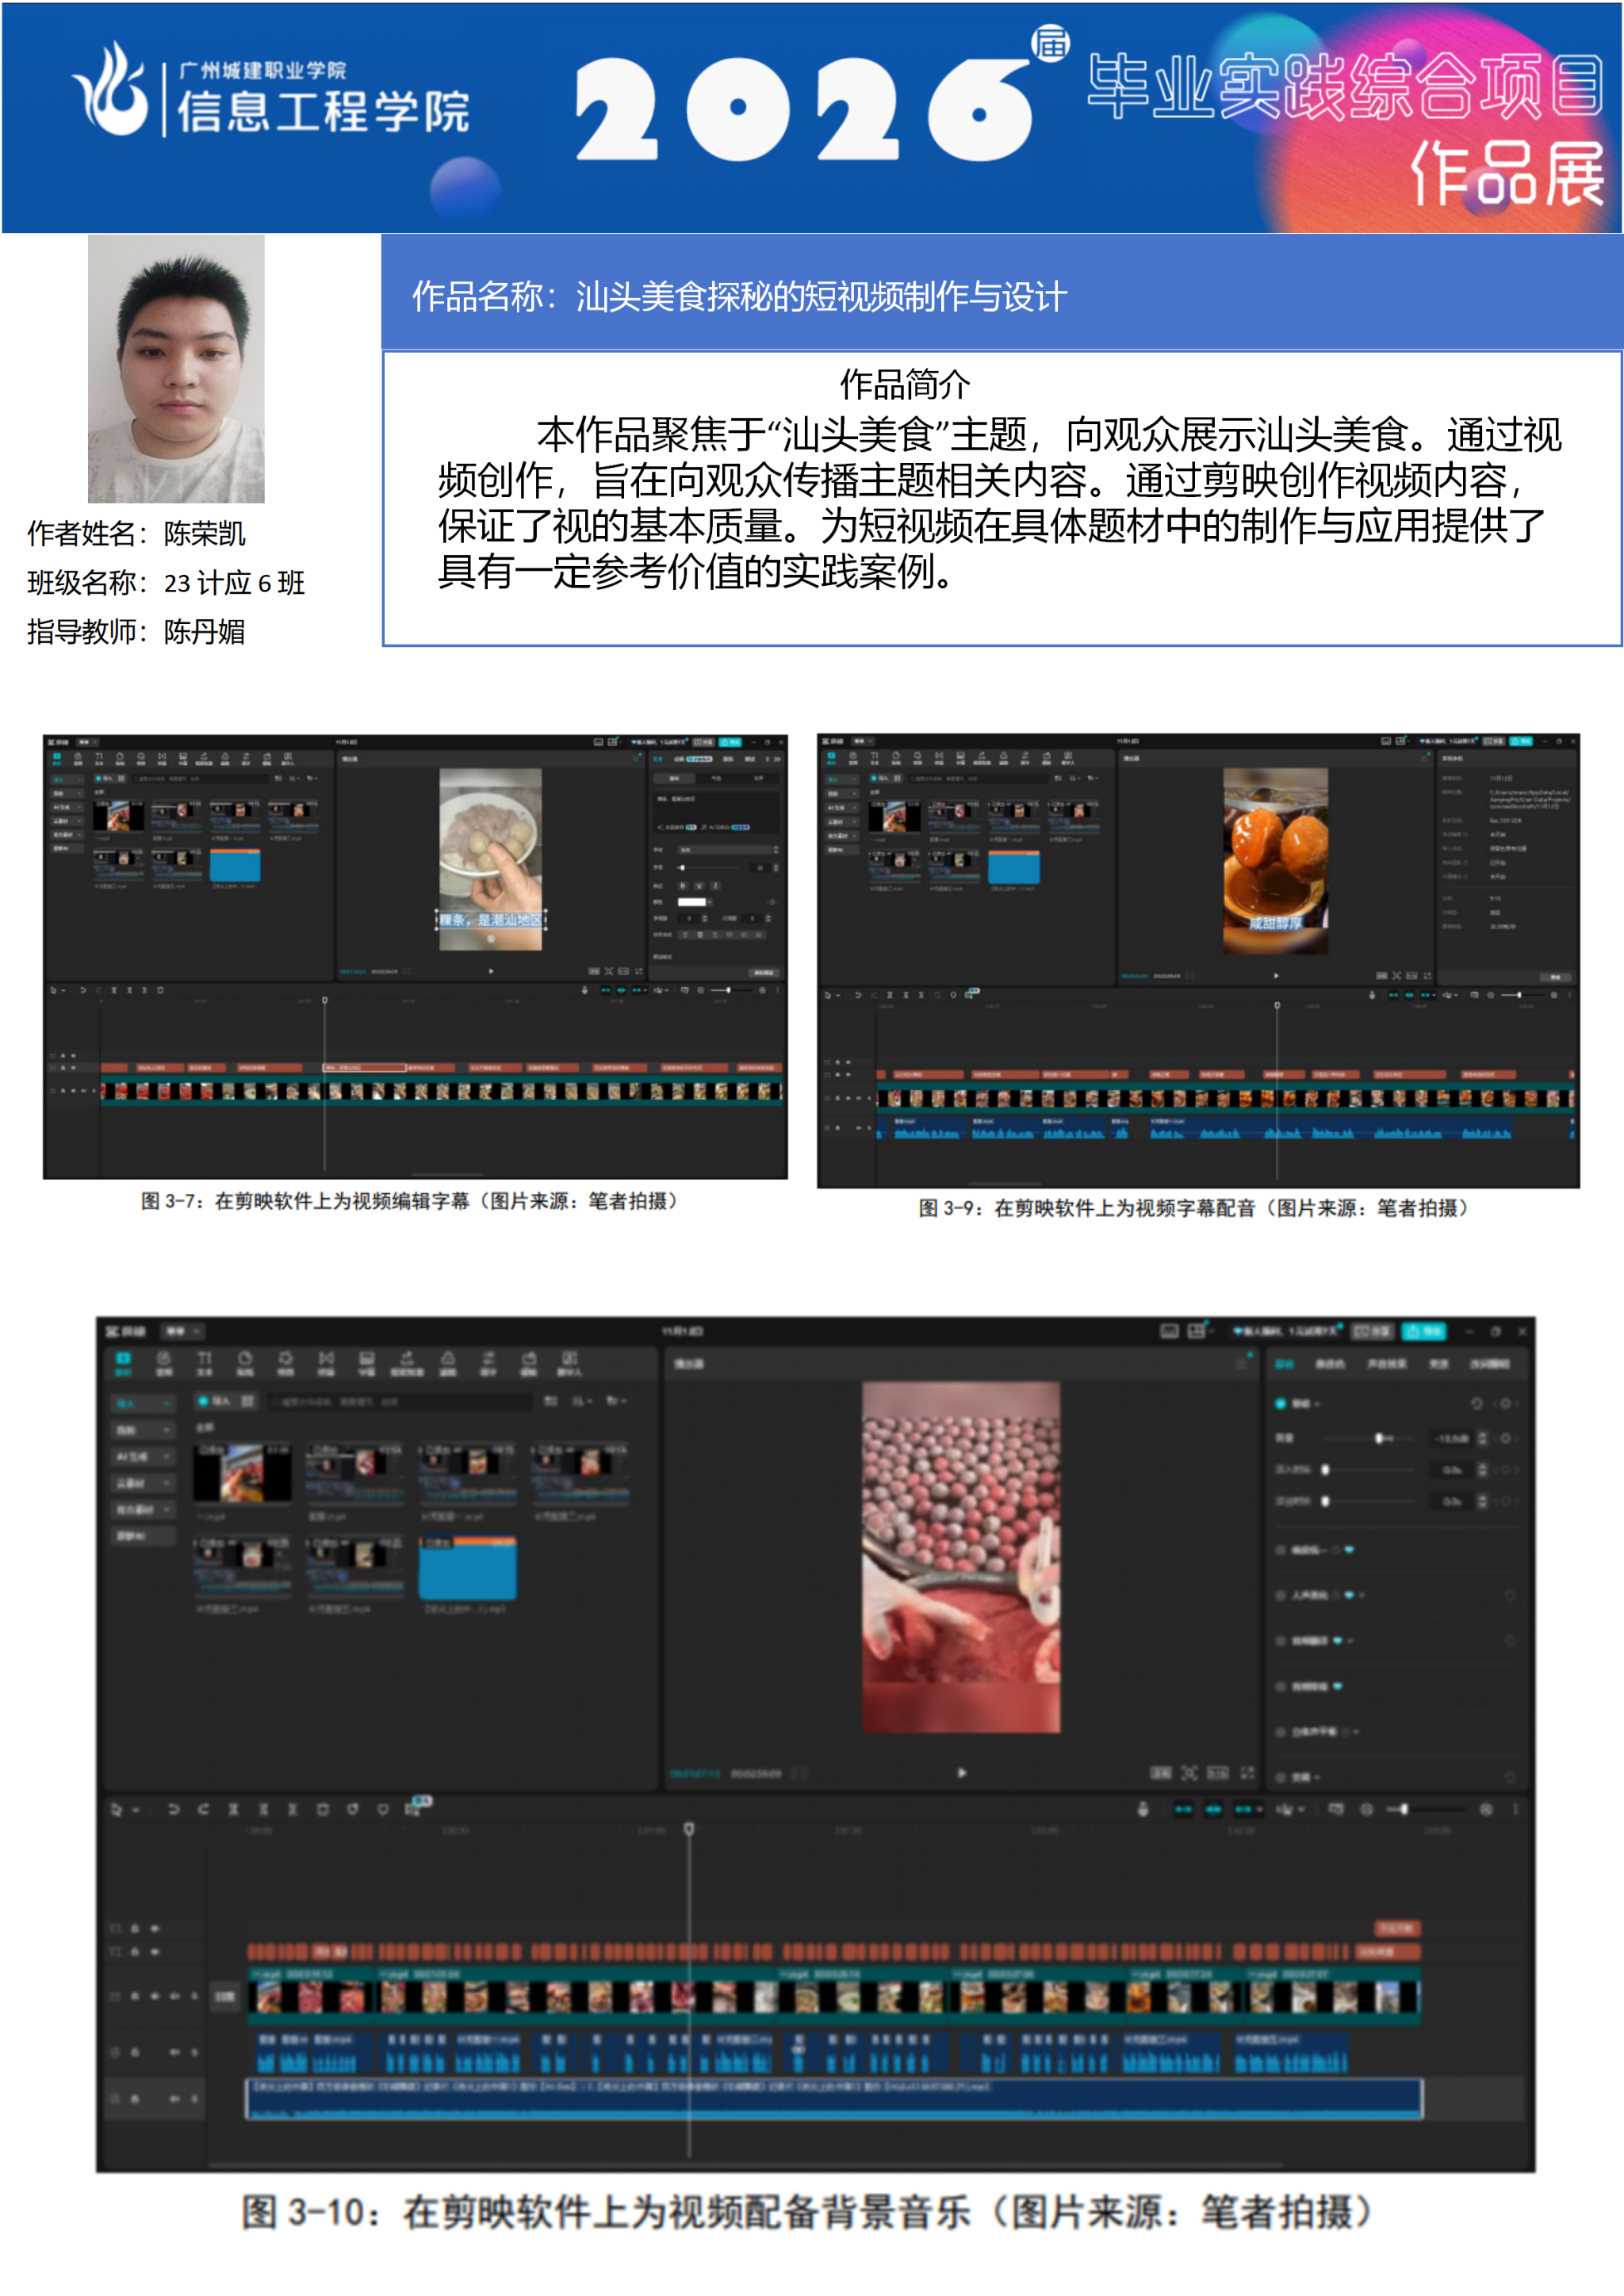Viewport: 1624px width, 2296px height.
Task: Click the volume slider handle in Figure 3-10 audio panel
Action: coord(1380,1438)
